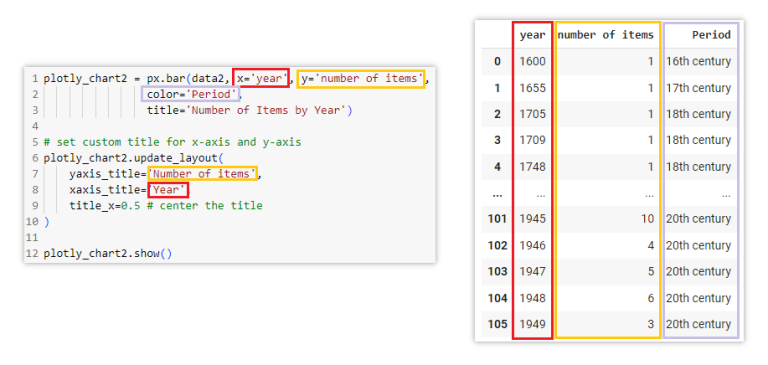Viewport: 768px width, 365px height.
Task: Click the comment on code line 5
Action: (172, 143)
